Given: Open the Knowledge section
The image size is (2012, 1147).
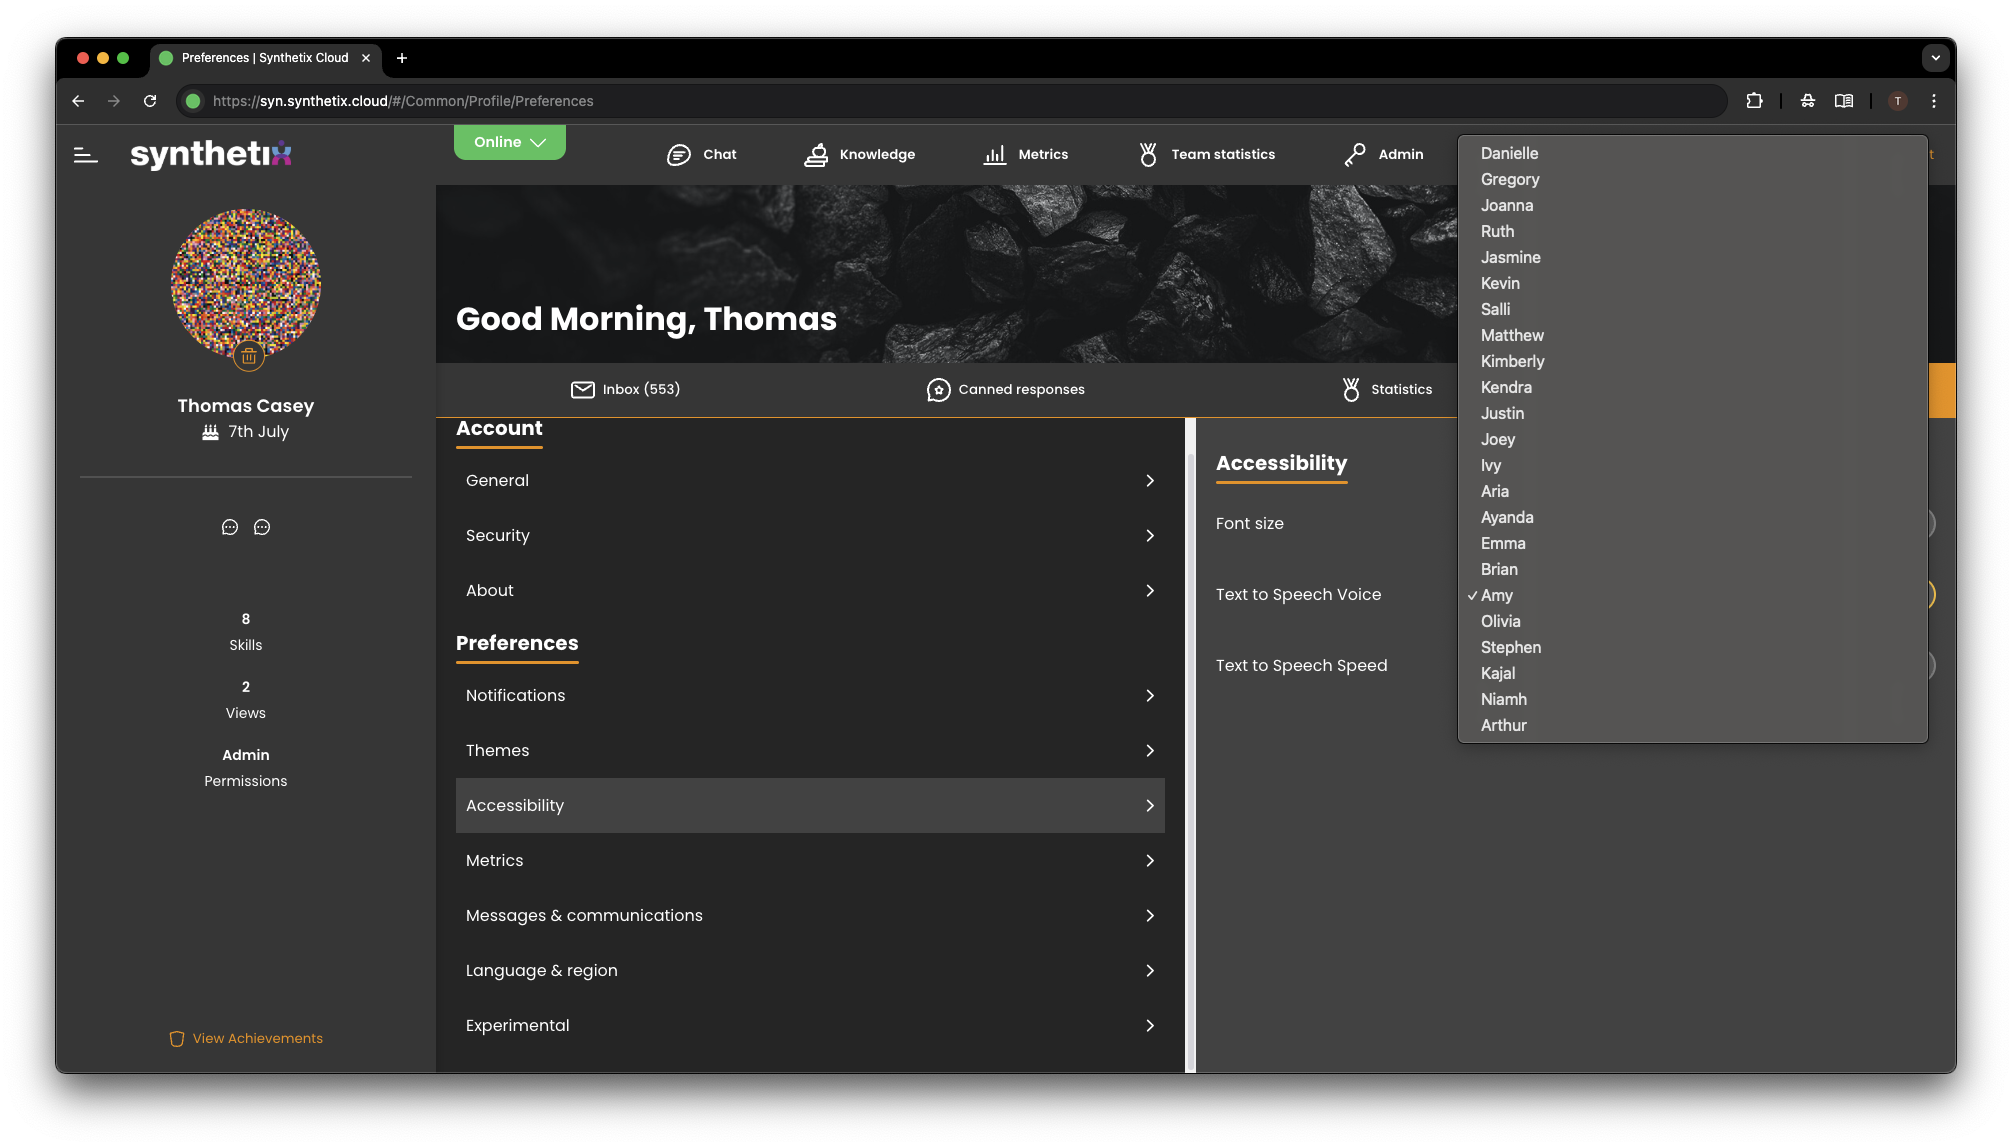Looking at the screenshot, I should click(x=860, y=155).
